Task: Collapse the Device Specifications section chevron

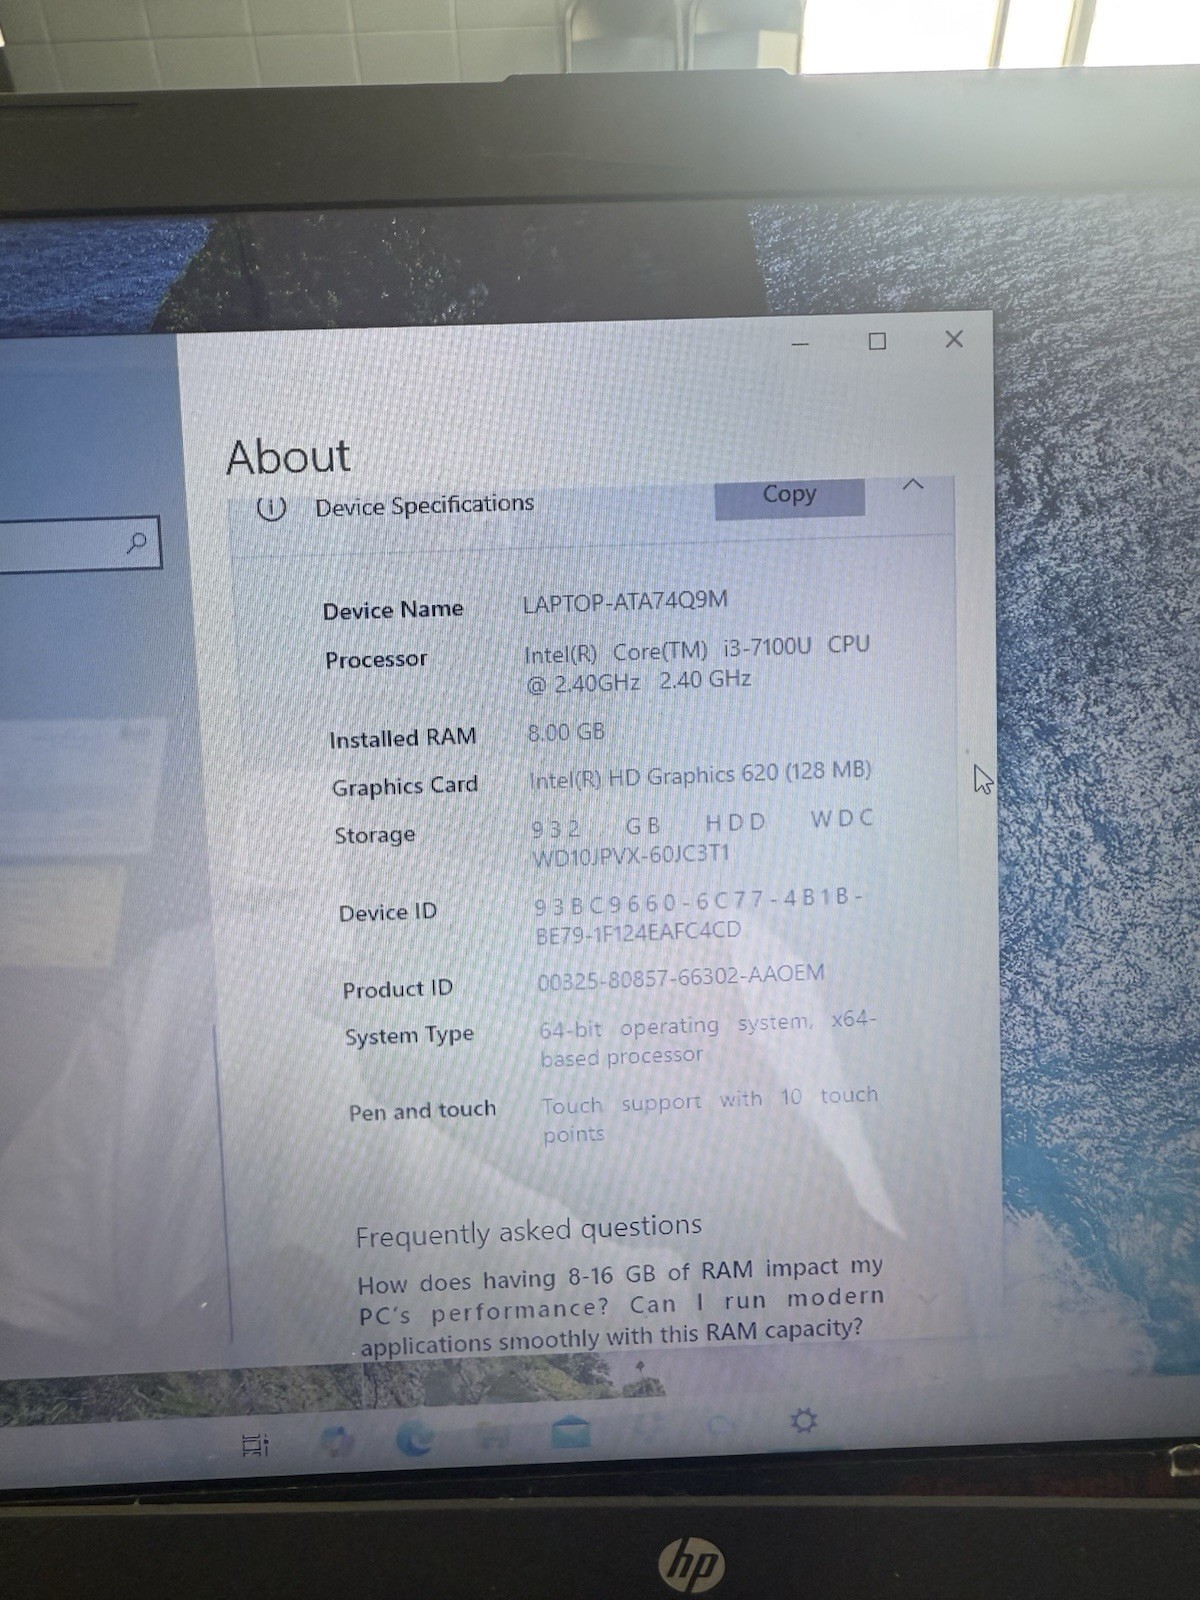Action: pos(912,485)
